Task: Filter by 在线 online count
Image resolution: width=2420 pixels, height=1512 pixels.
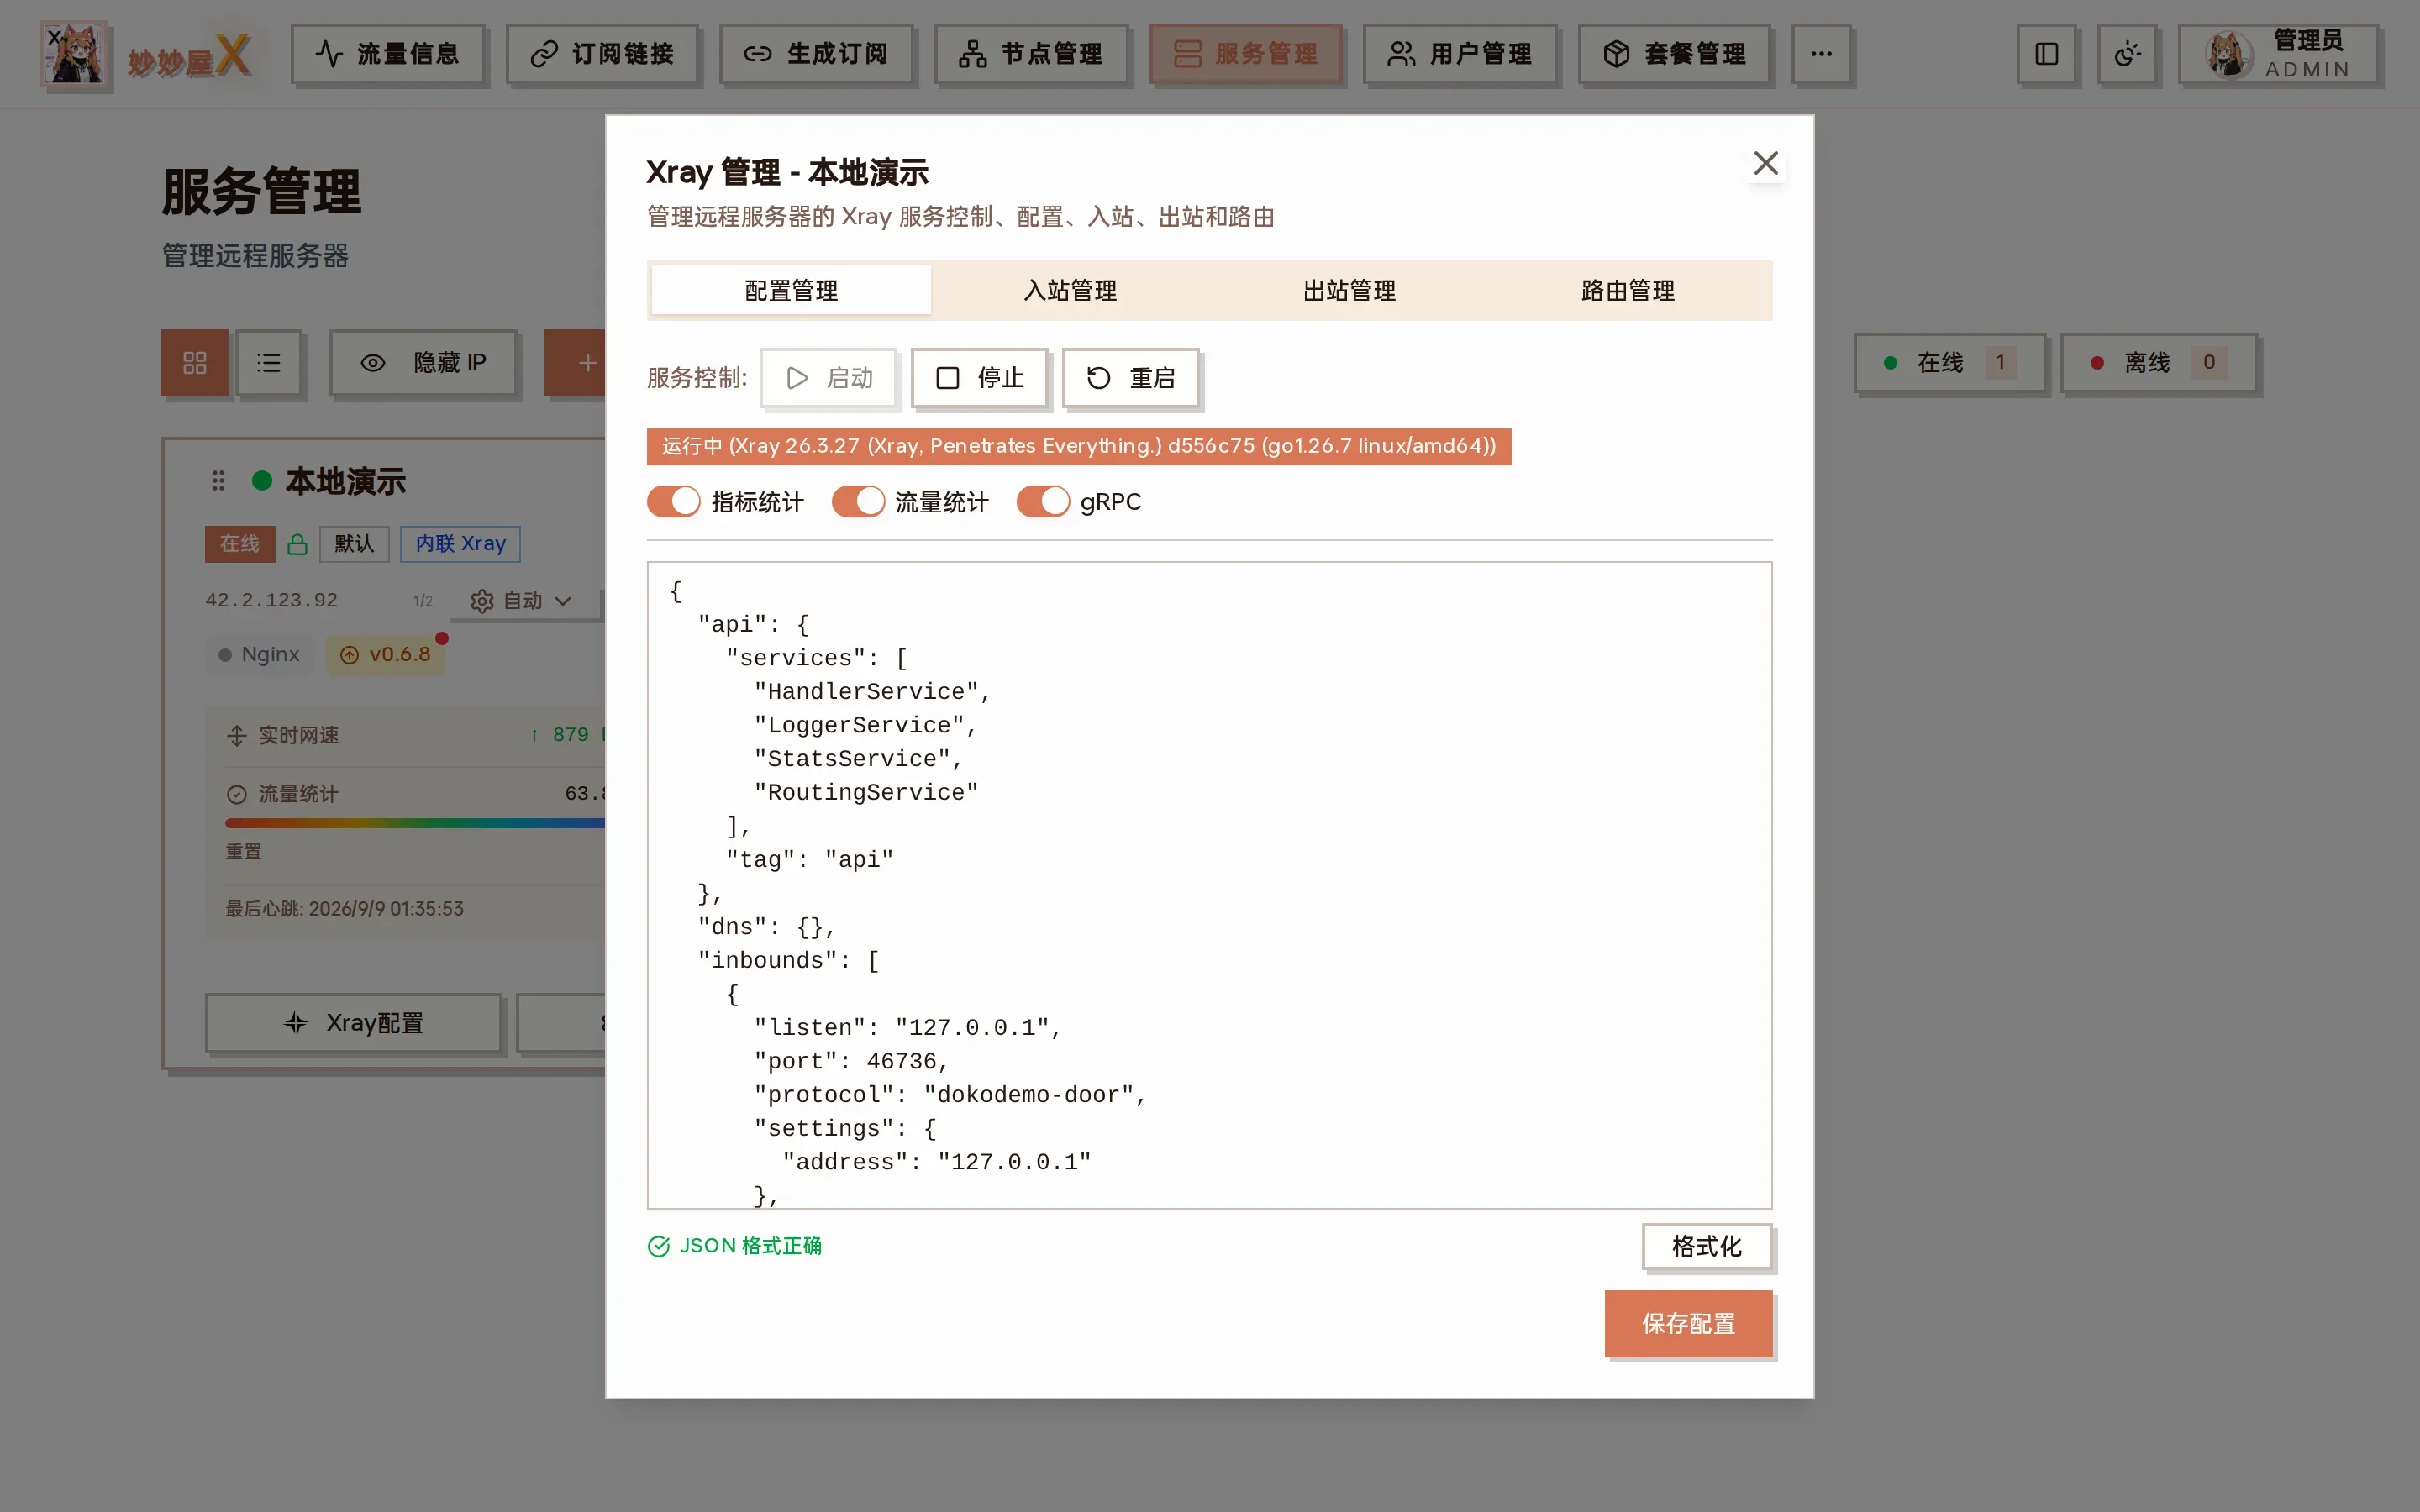Action: pos(1949,363)
